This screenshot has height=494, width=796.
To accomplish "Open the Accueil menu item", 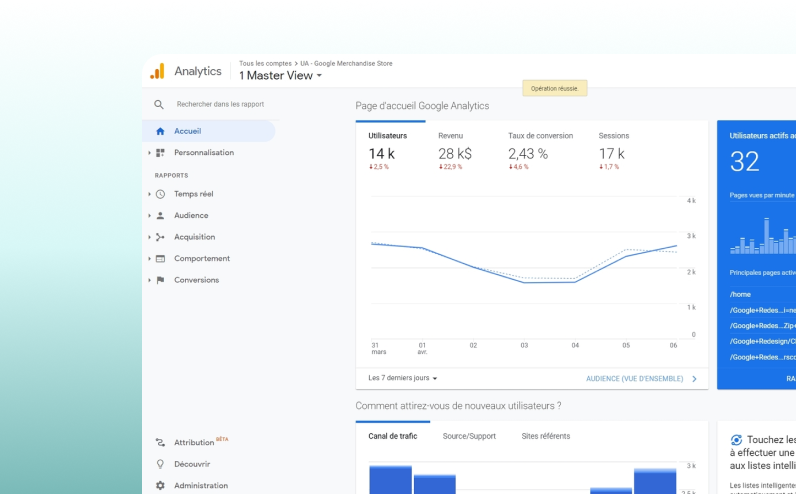I will tap(209, 131).
